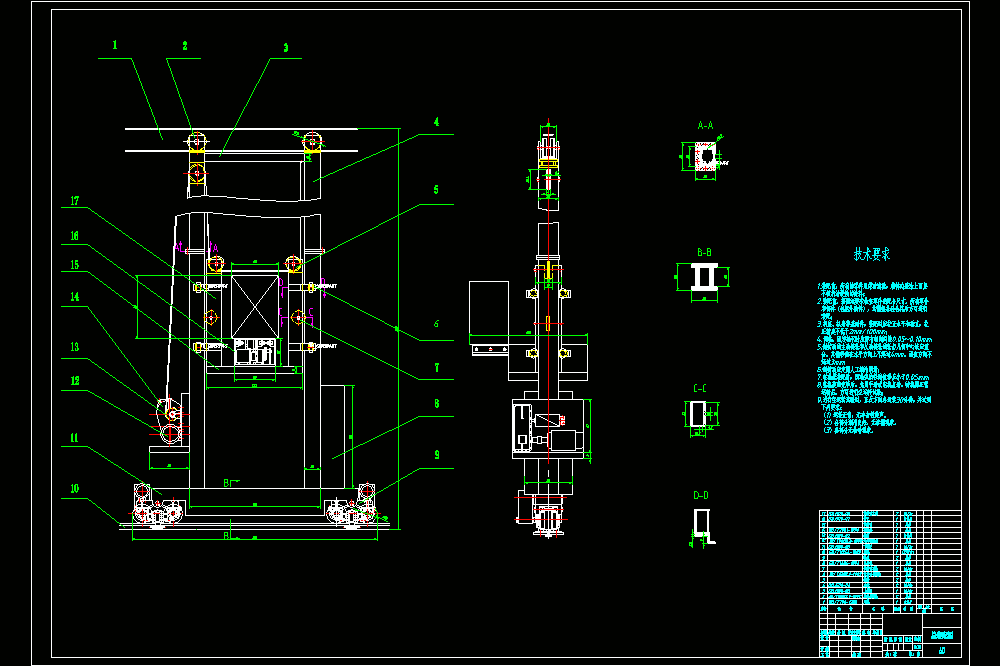Click the D-D section view title
The width and height of the screenshot is (1000, 666).
(700, 495)
